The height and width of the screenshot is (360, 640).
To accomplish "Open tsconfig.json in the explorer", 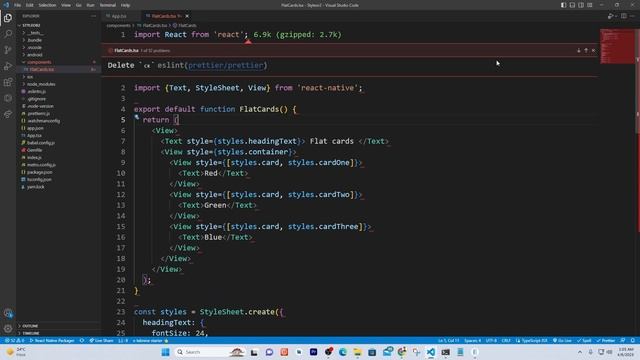I will 39,180.
